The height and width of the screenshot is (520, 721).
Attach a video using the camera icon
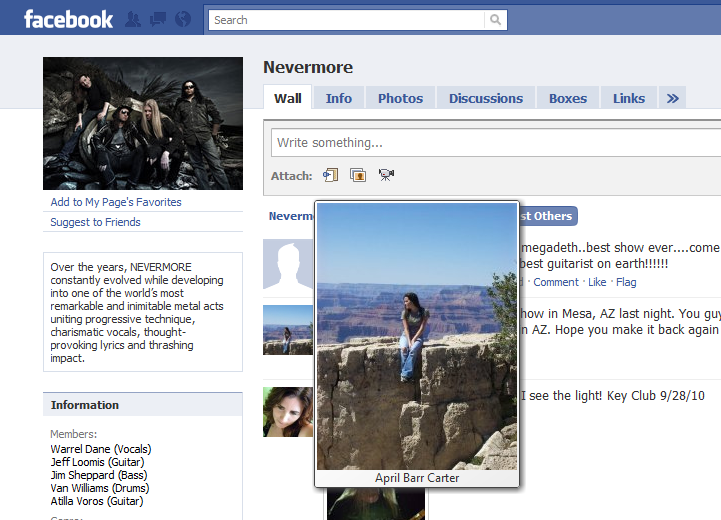point(386,176)
